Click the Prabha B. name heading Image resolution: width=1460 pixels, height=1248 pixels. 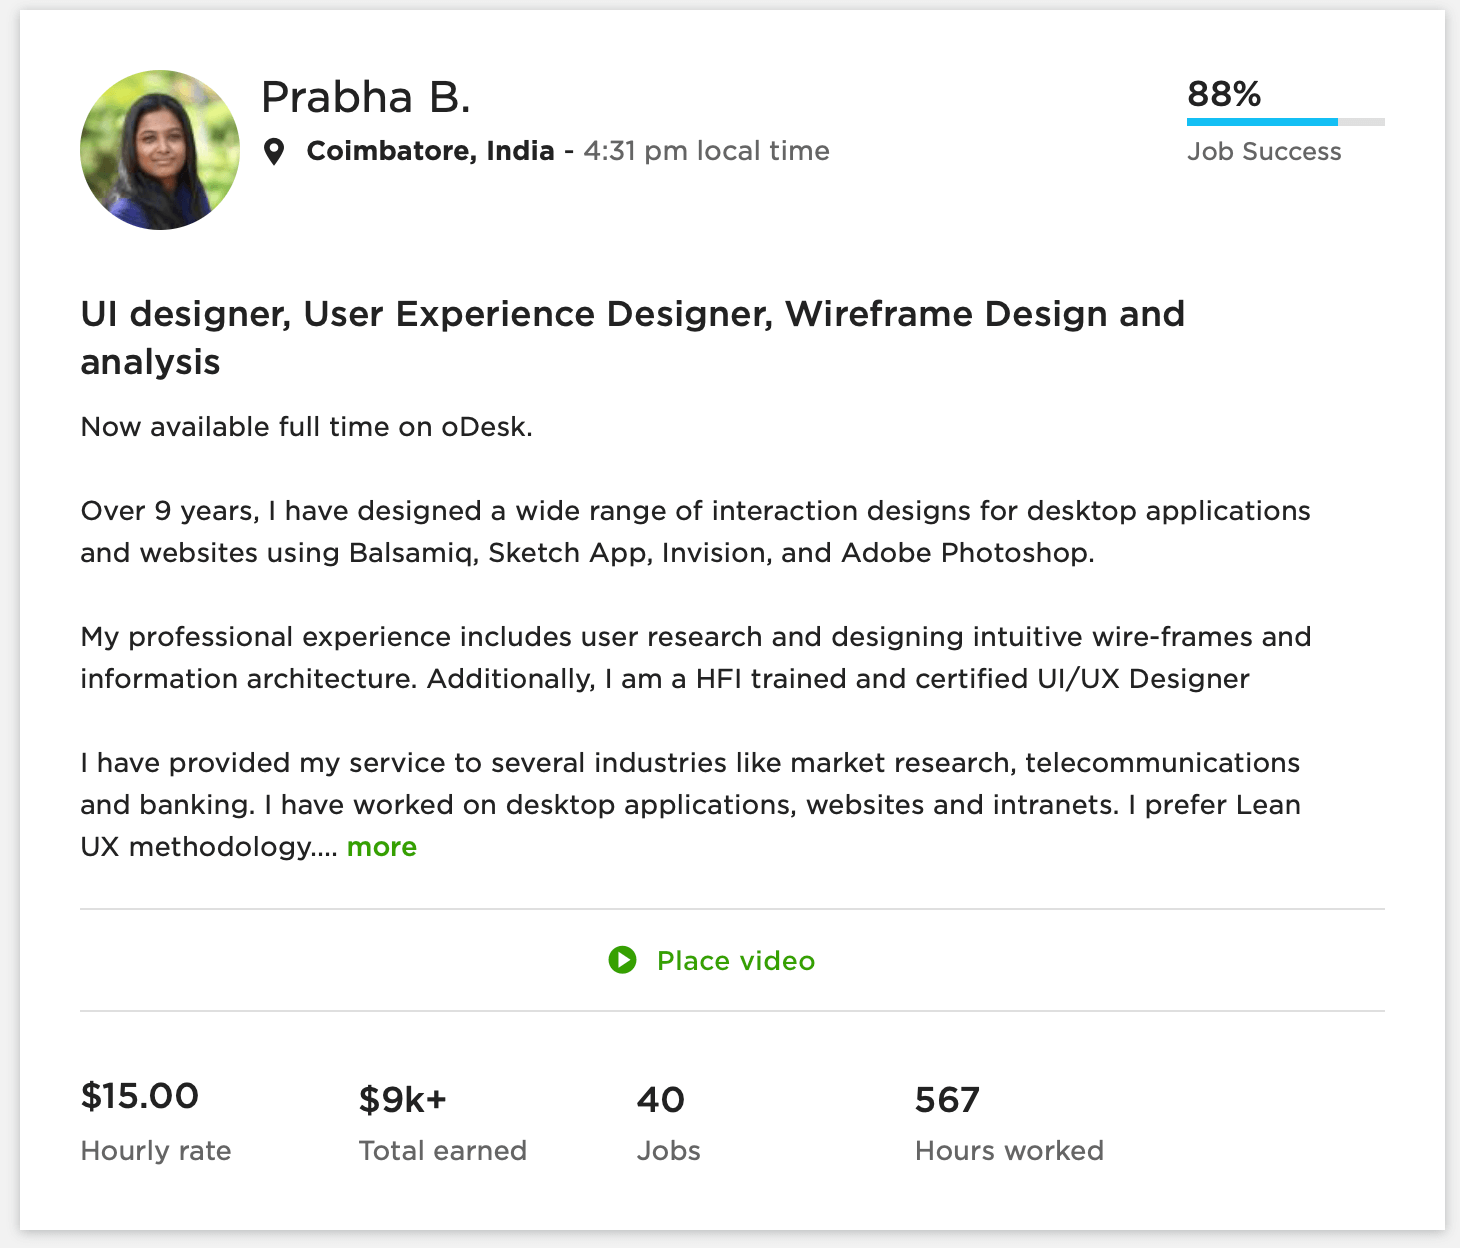pos(365,97)
